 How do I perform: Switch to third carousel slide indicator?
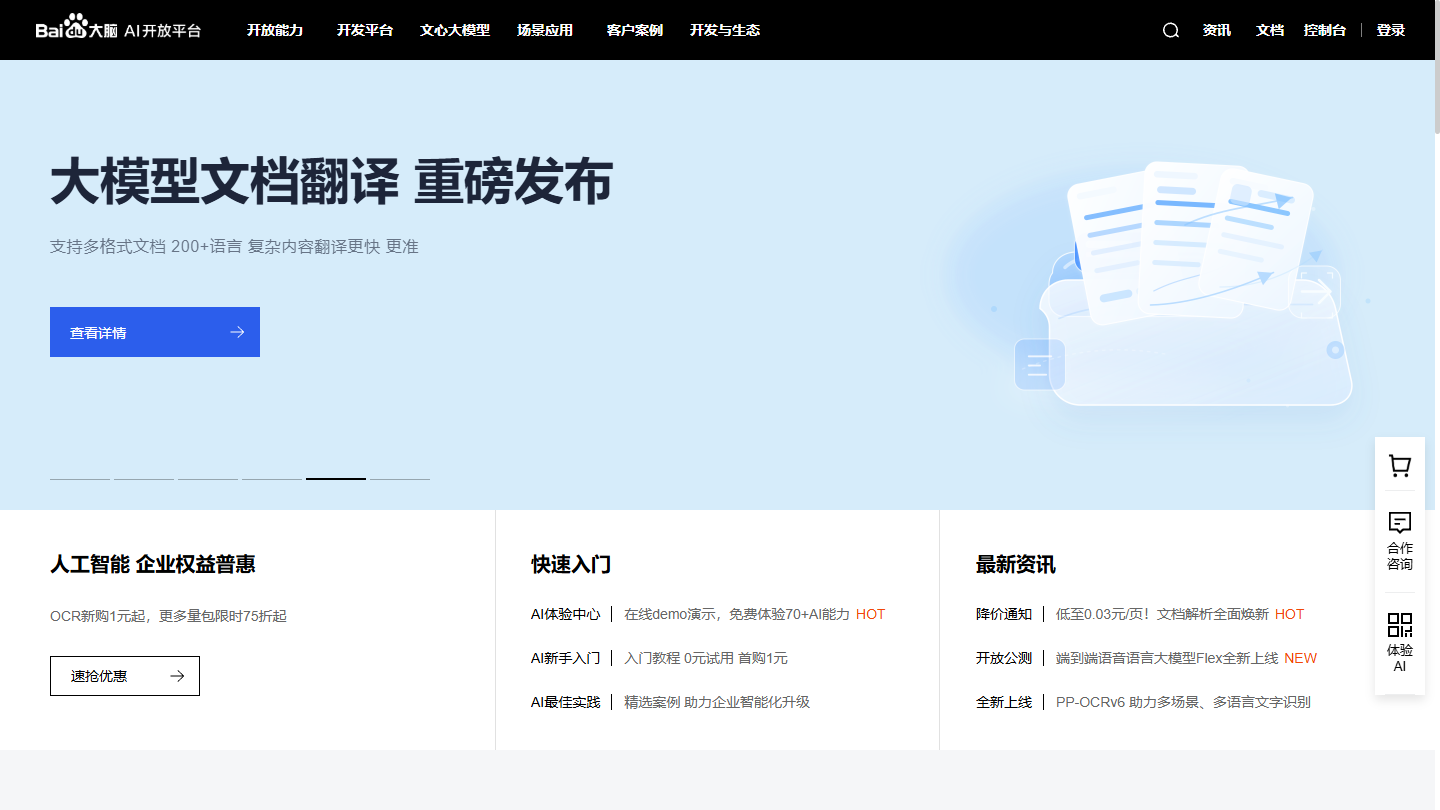(x=208, y=479)
